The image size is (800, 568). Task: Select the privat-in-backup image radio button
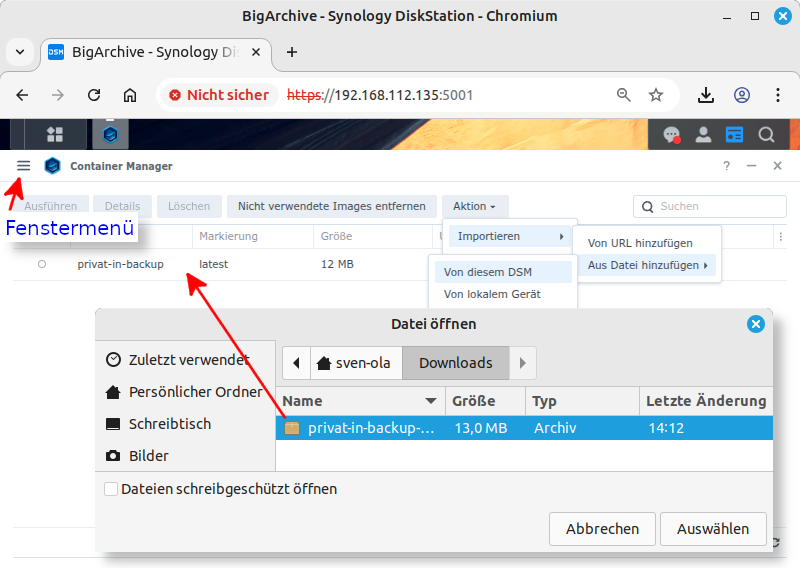(42, 264)
